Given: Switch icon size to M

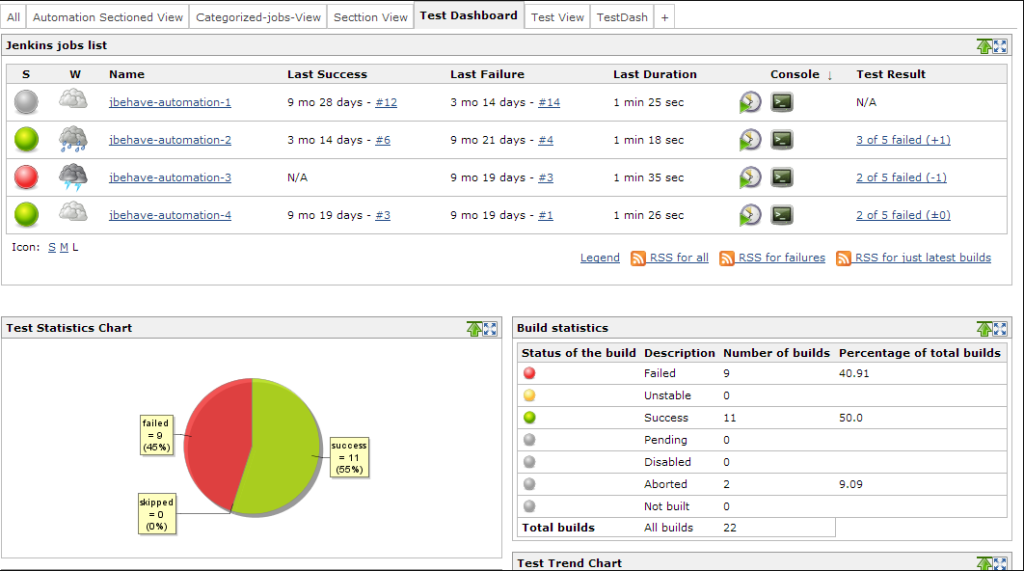Looking at the screenshot, I should 64,247.
